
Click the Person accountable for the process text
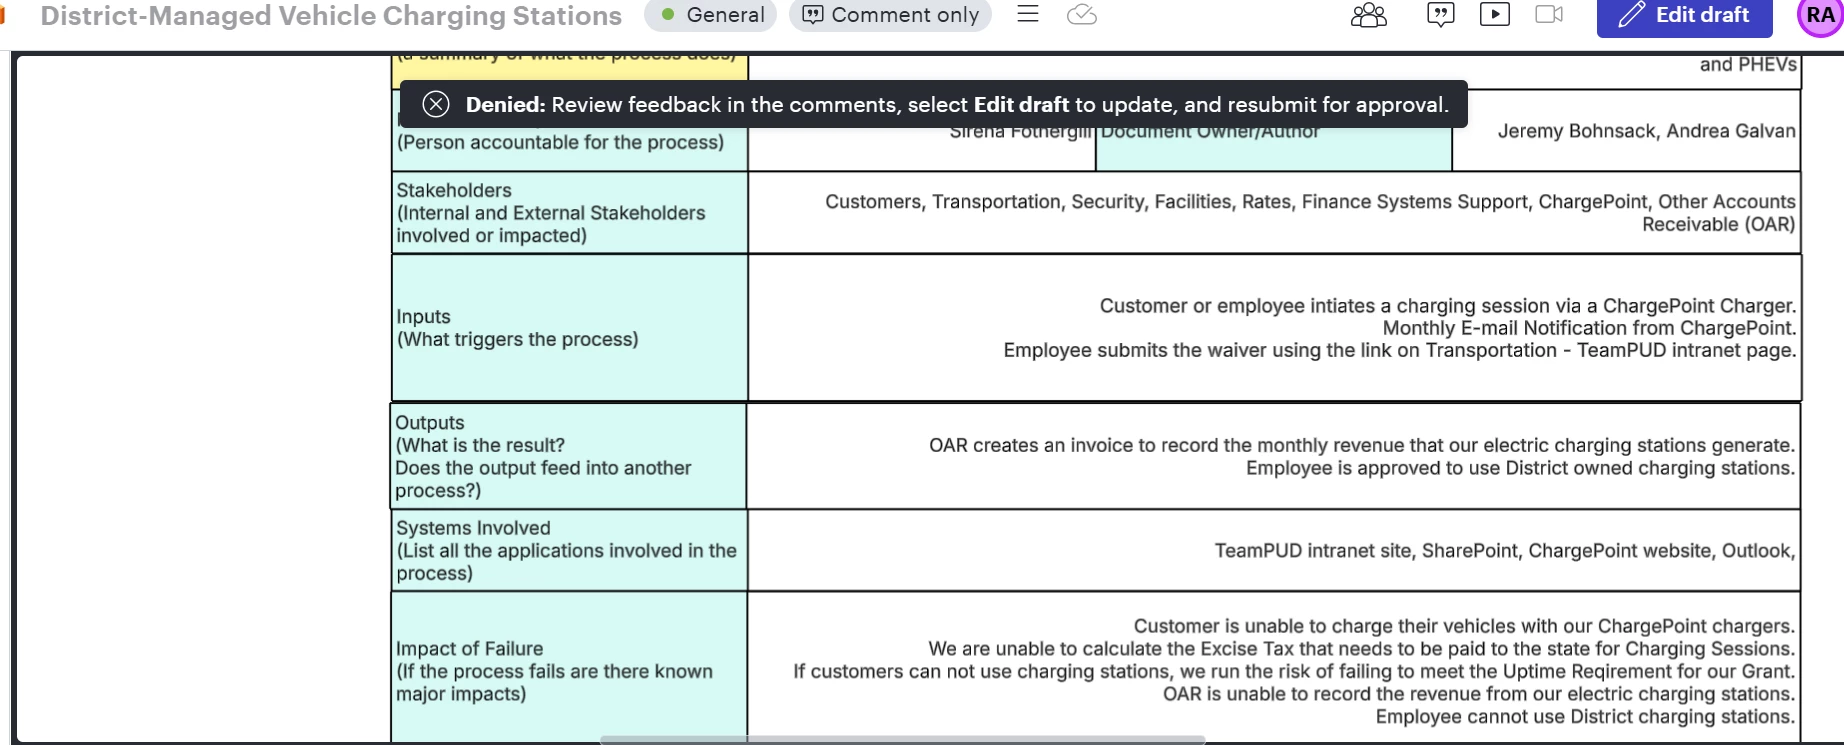560,142
